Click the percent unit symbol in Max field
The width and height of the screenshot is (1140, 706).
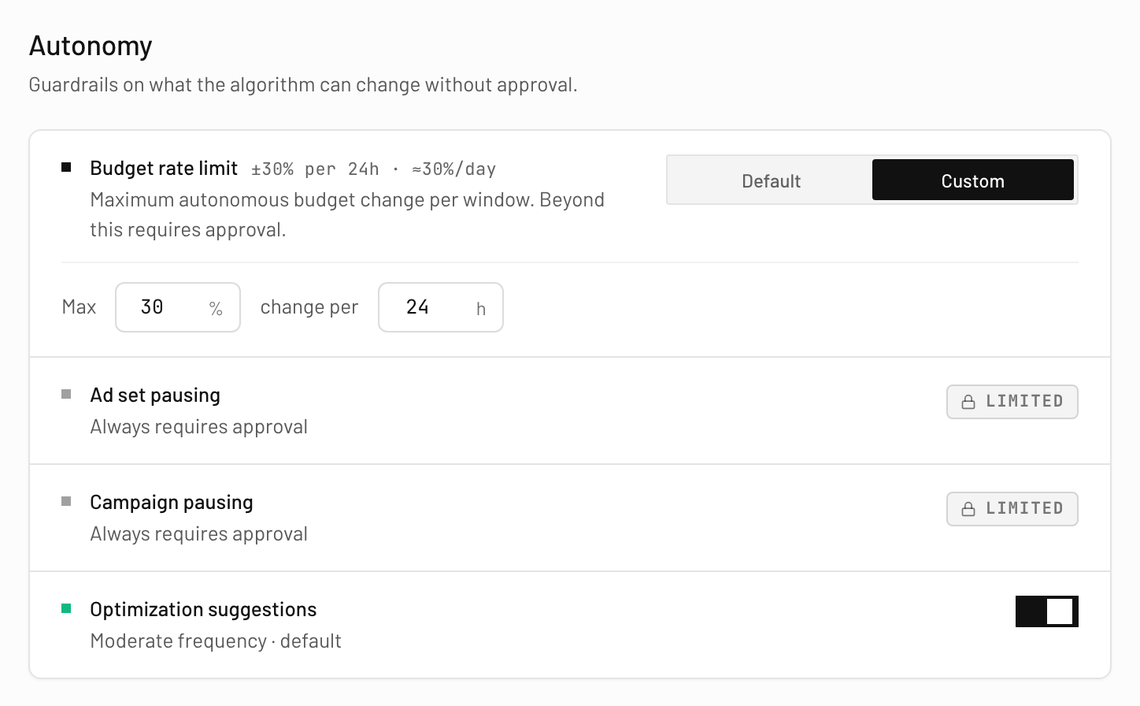pyautogui.click(x=216, y=308)
